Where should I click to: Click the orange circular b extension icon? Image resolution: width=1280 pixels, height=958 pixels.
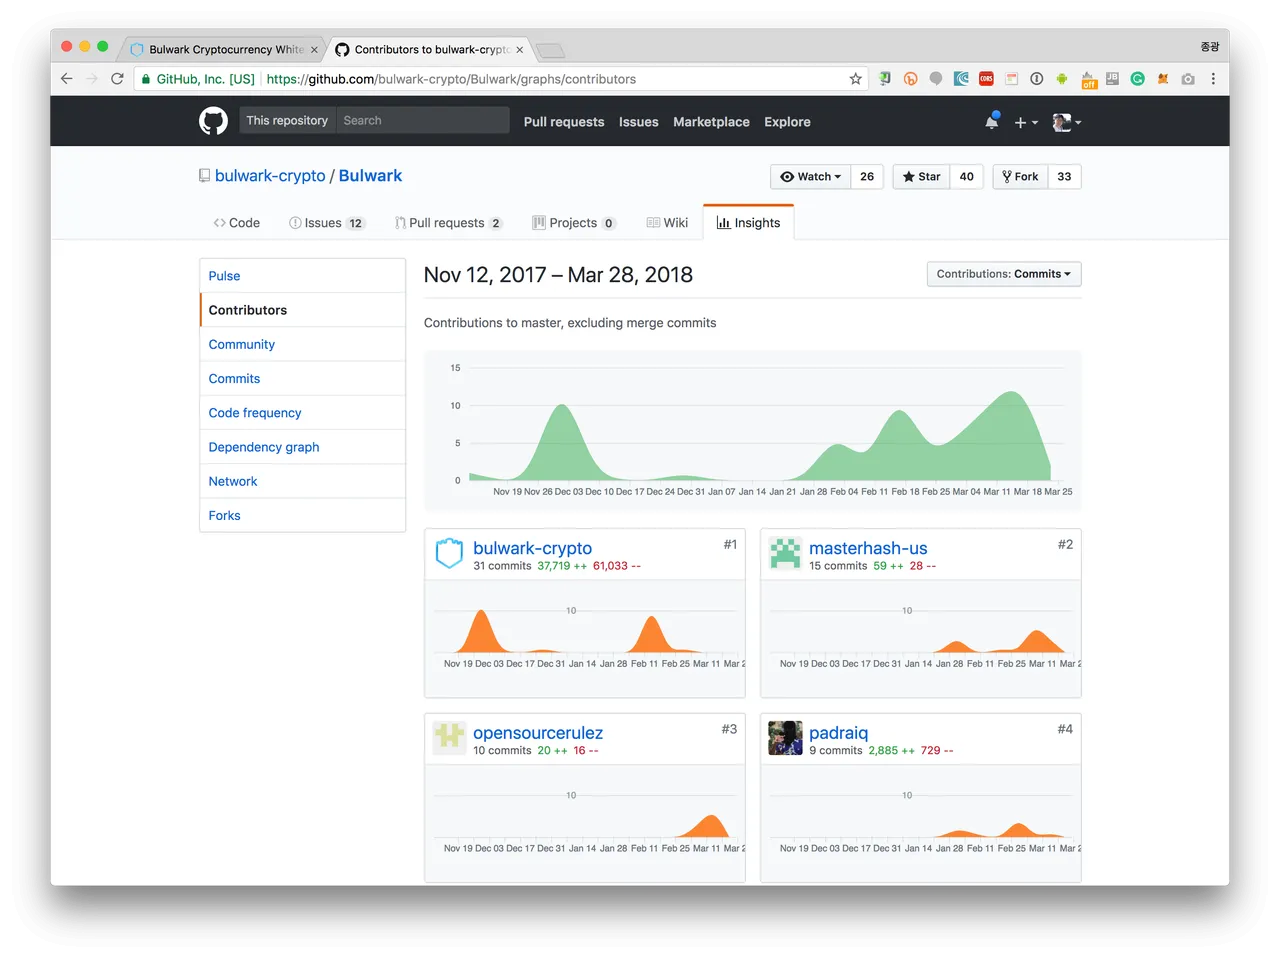pos(910,79)
